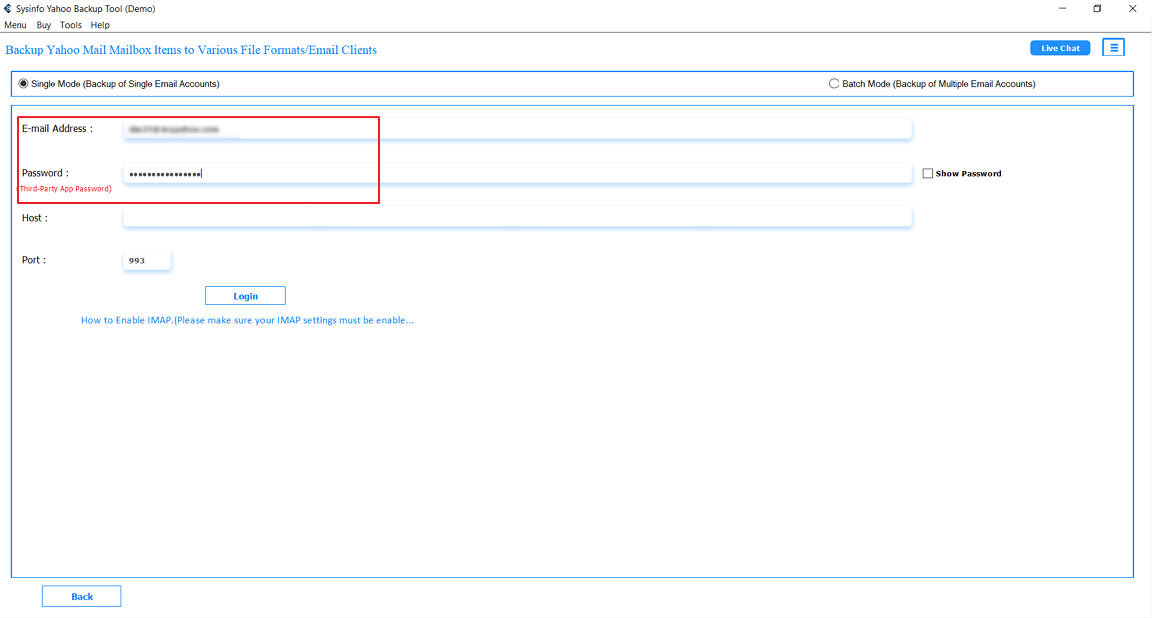This screenshot has height=618, width=1152.
Task: Open the hamburger menu icon beside Live Chat
Action: [x=1114, y=48]
